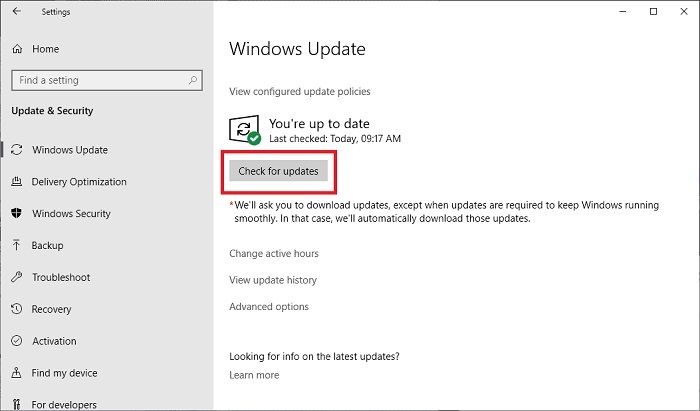This screenshot has height=411, width=700.
Task: Click the Backup upload arrow icon
Action: [17, 245]
